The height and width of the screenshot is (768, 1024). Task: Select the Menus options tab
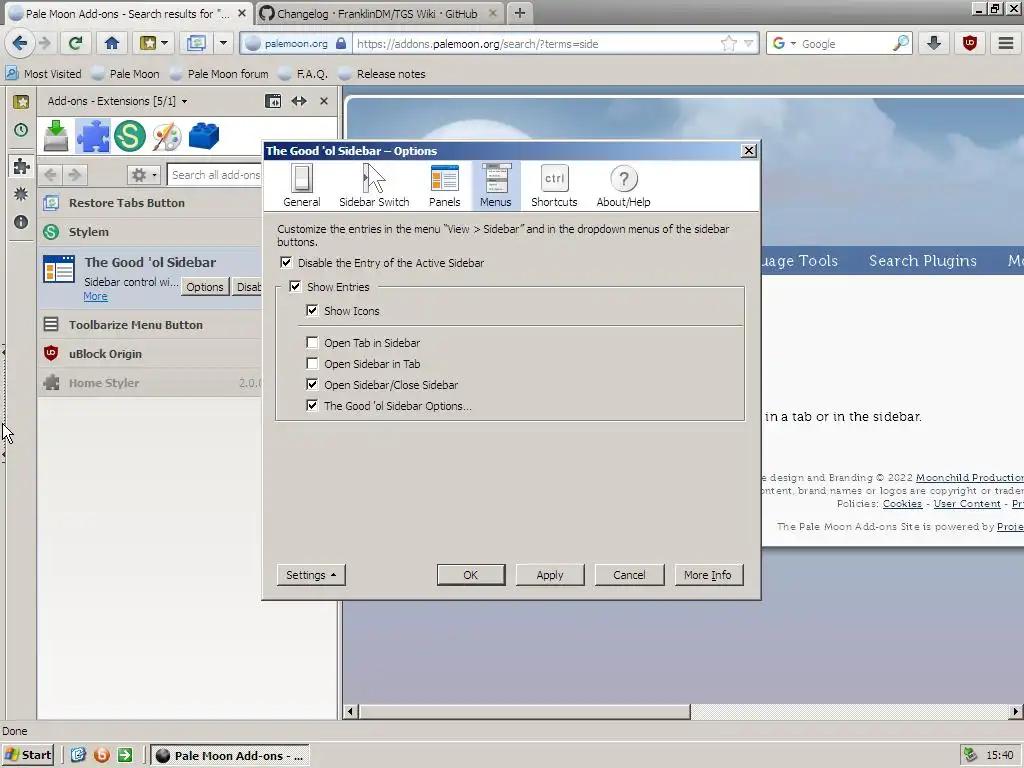[x=496, y=185]
